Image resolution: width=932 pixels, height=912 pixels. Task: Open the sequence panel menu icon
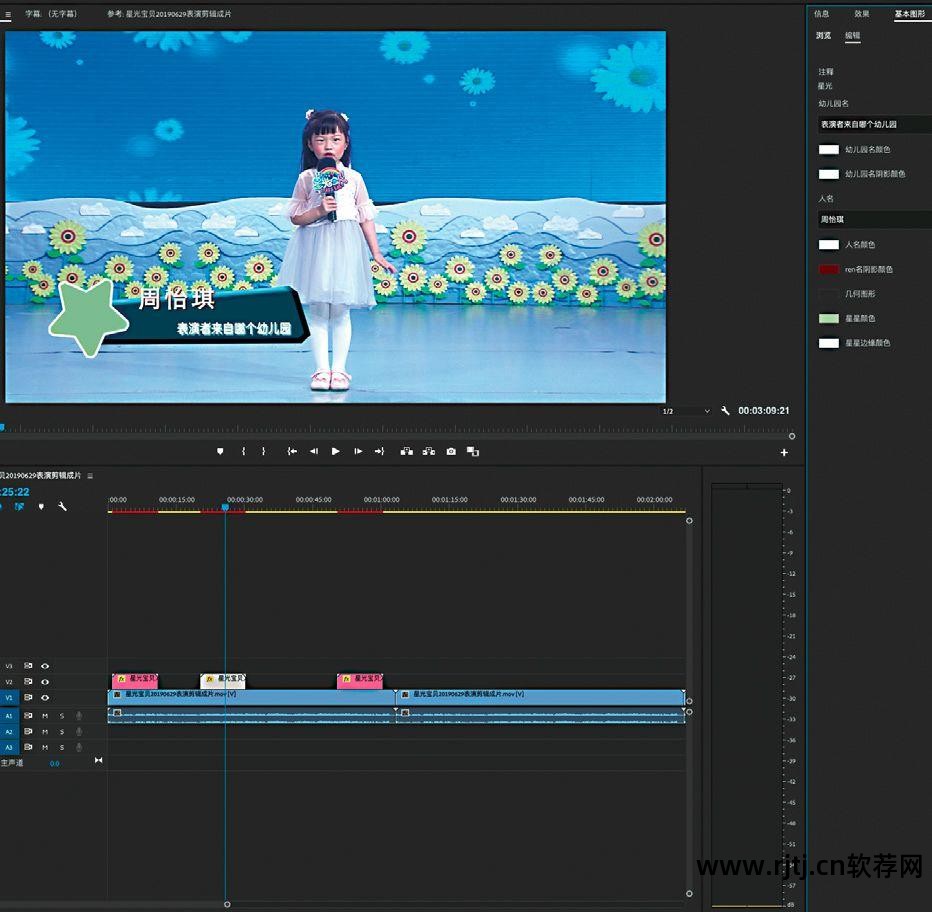click(90, 475)
